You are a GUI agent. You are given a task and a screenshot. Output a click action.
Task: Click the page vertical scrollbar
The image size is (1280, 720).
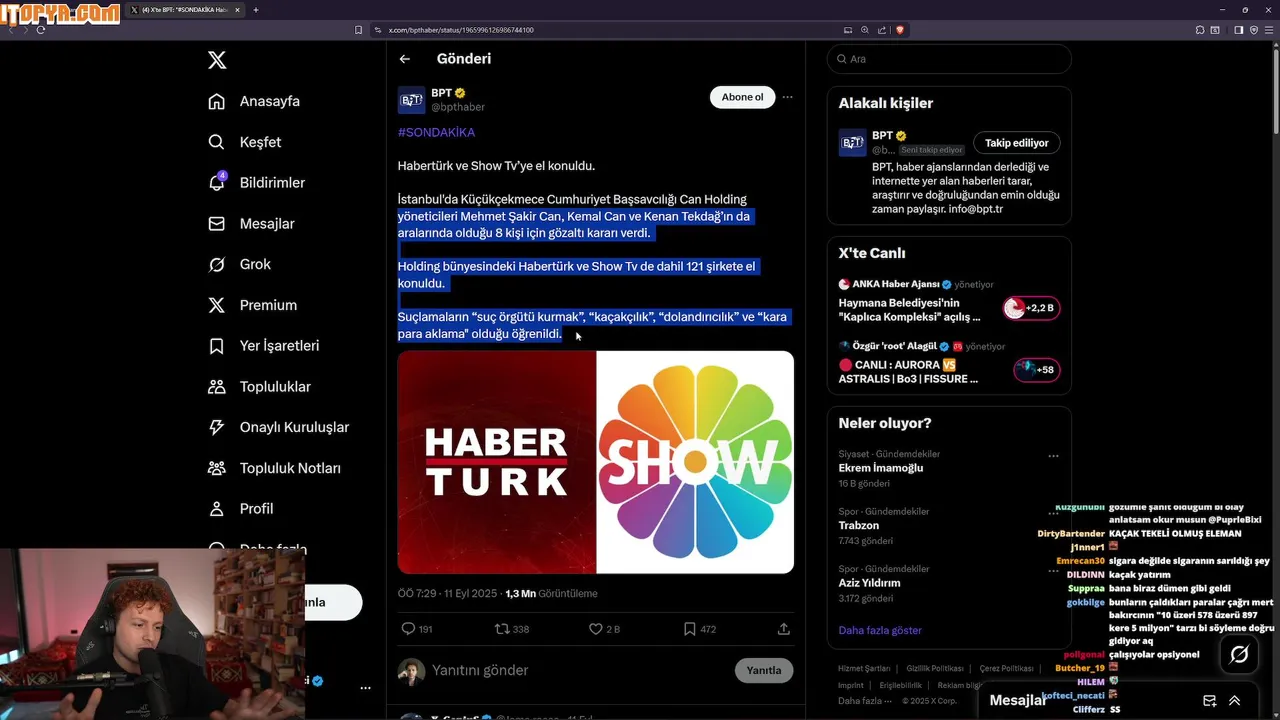coord(1275,90)
